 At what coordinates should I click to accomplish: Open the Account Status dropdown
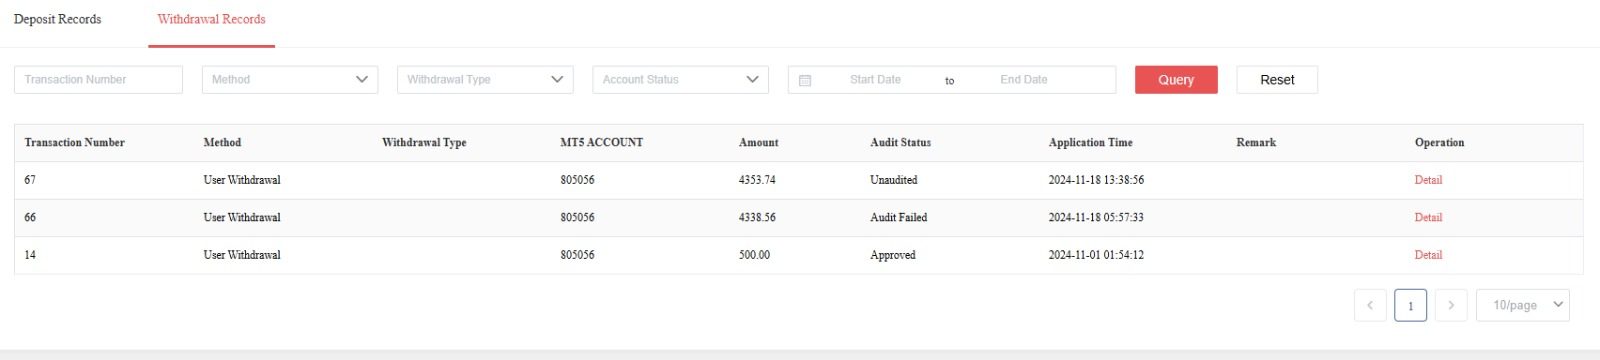point(680,80)
